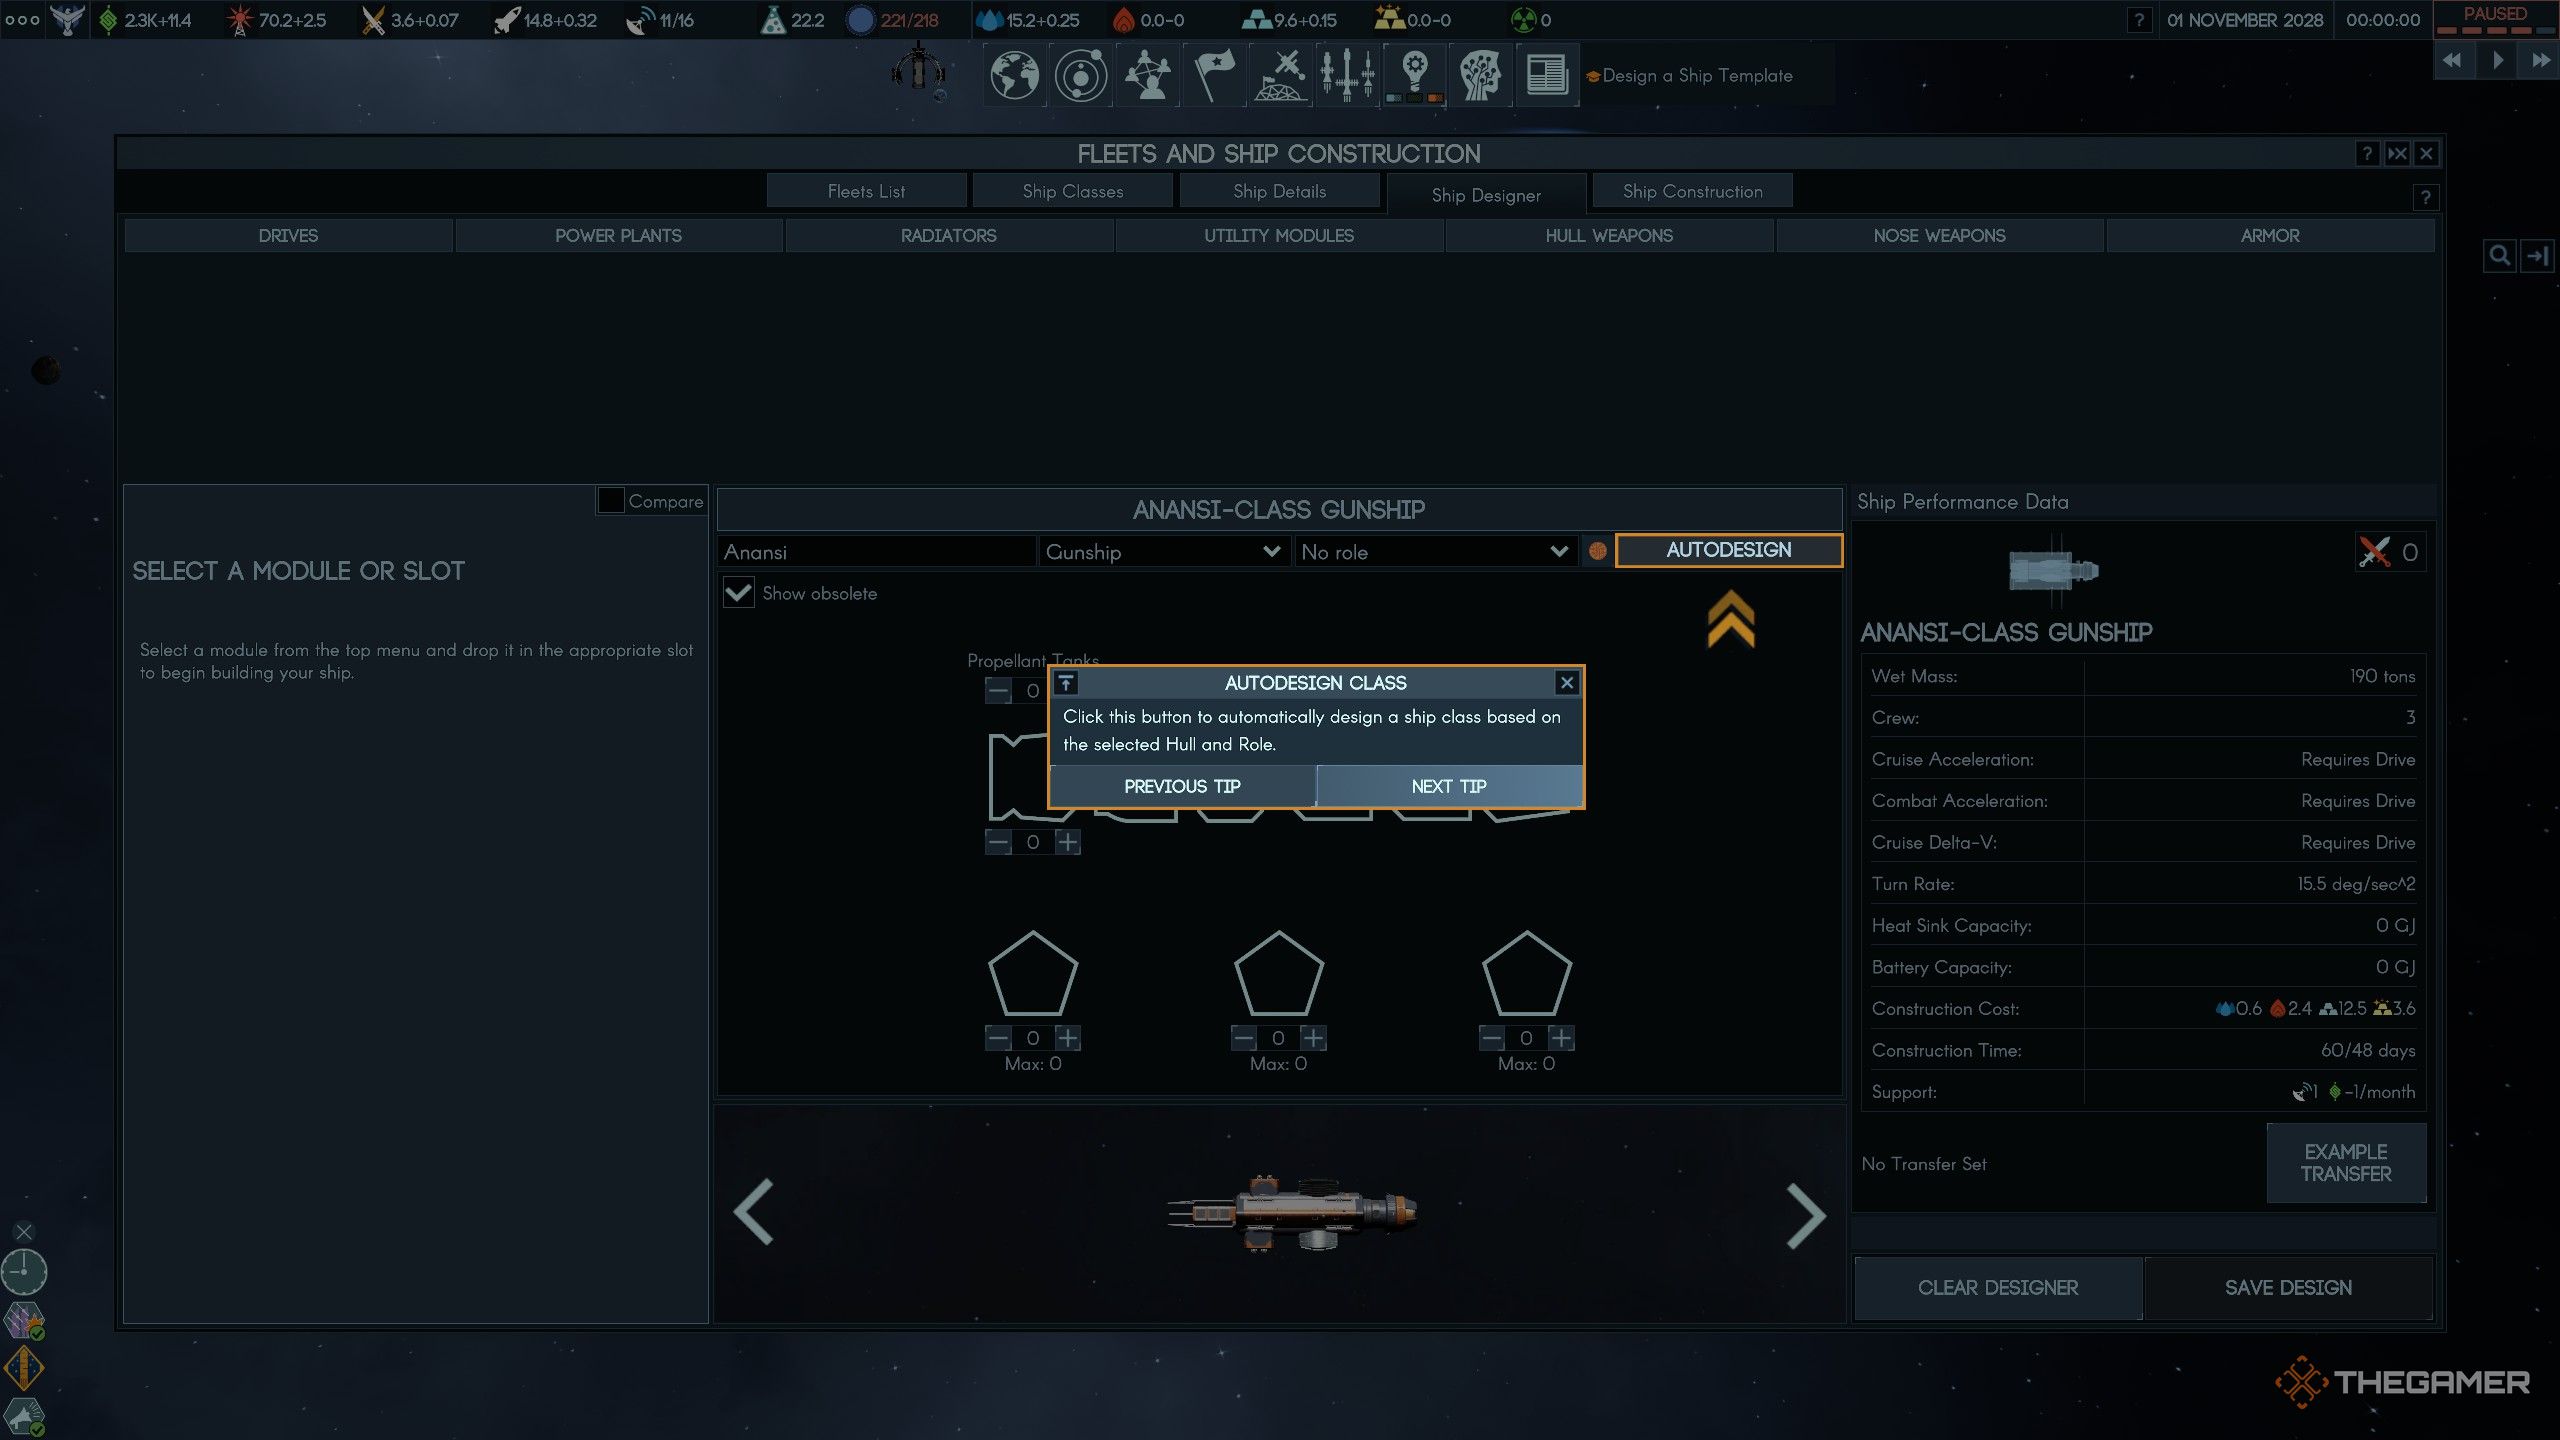Click the orange color dot beside AUTODESIGN

pyautogui.click(x=1597, y=551)
